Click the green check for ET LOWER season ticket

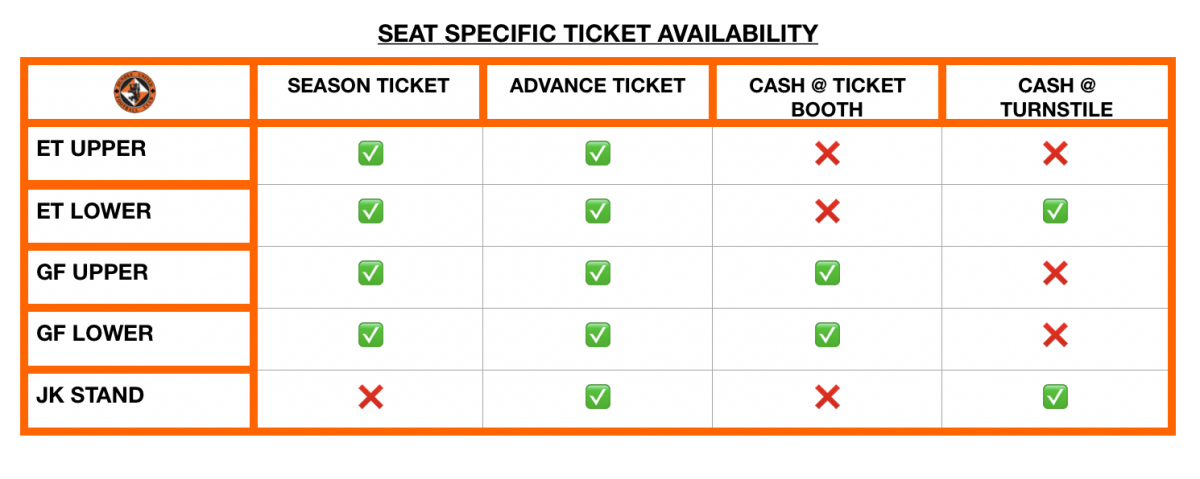tap(370, 211)
